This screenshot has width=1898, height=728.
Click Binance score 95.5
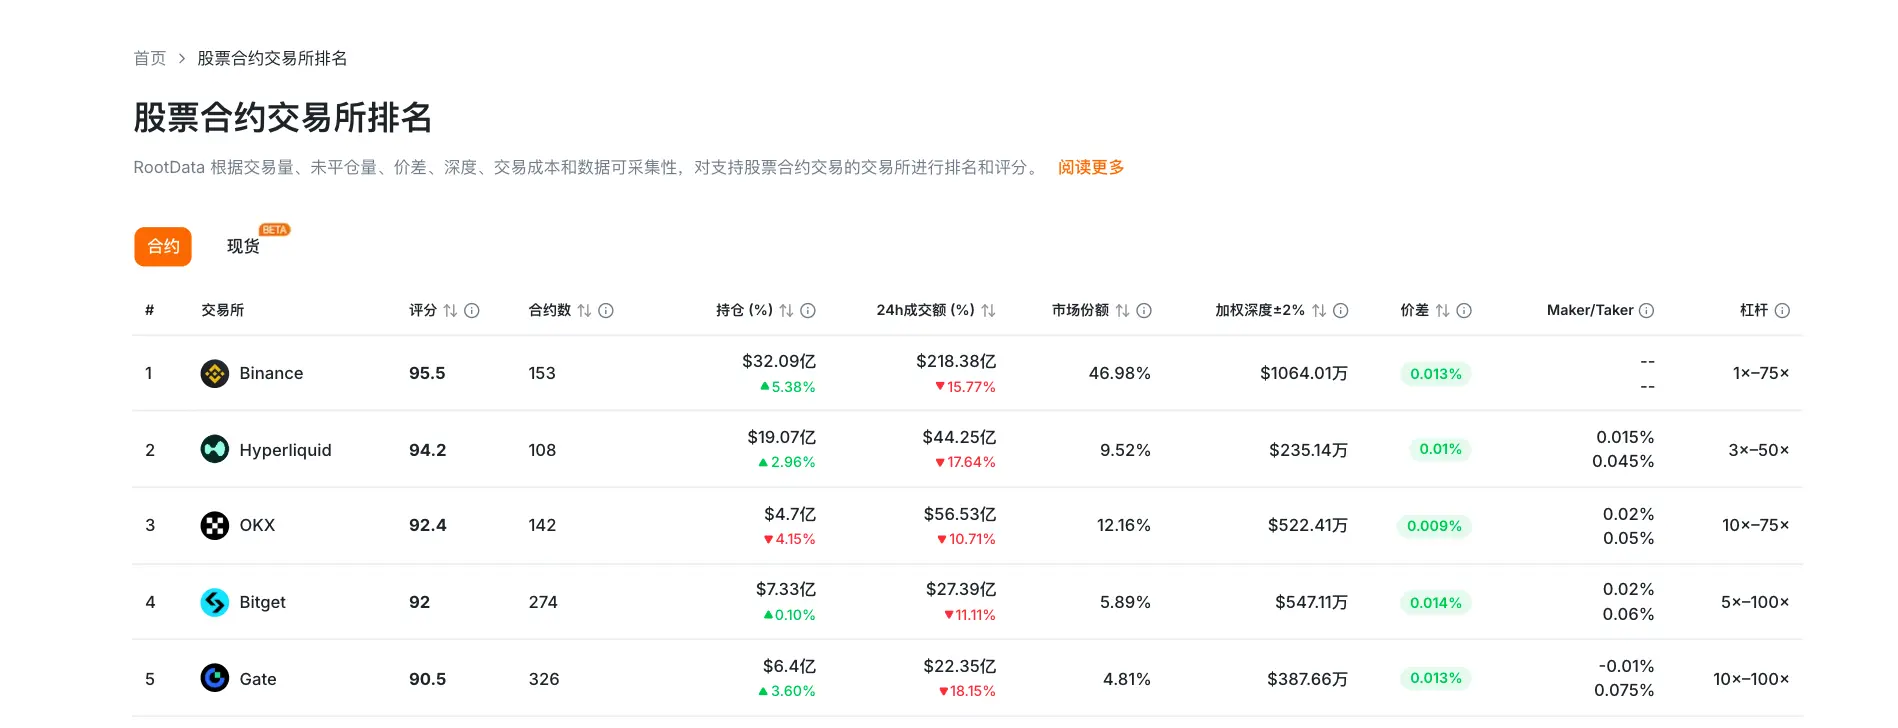click(427, 373)
